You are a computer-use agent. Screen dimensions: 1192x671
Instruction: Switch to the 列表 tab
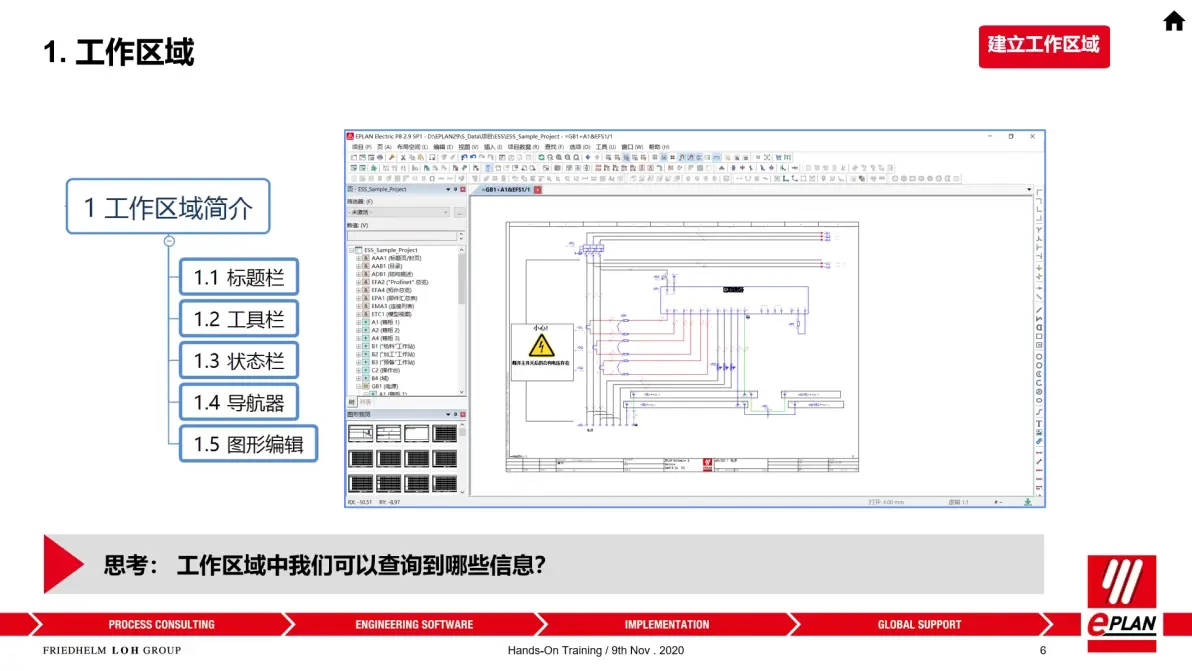tap(366, 402)
